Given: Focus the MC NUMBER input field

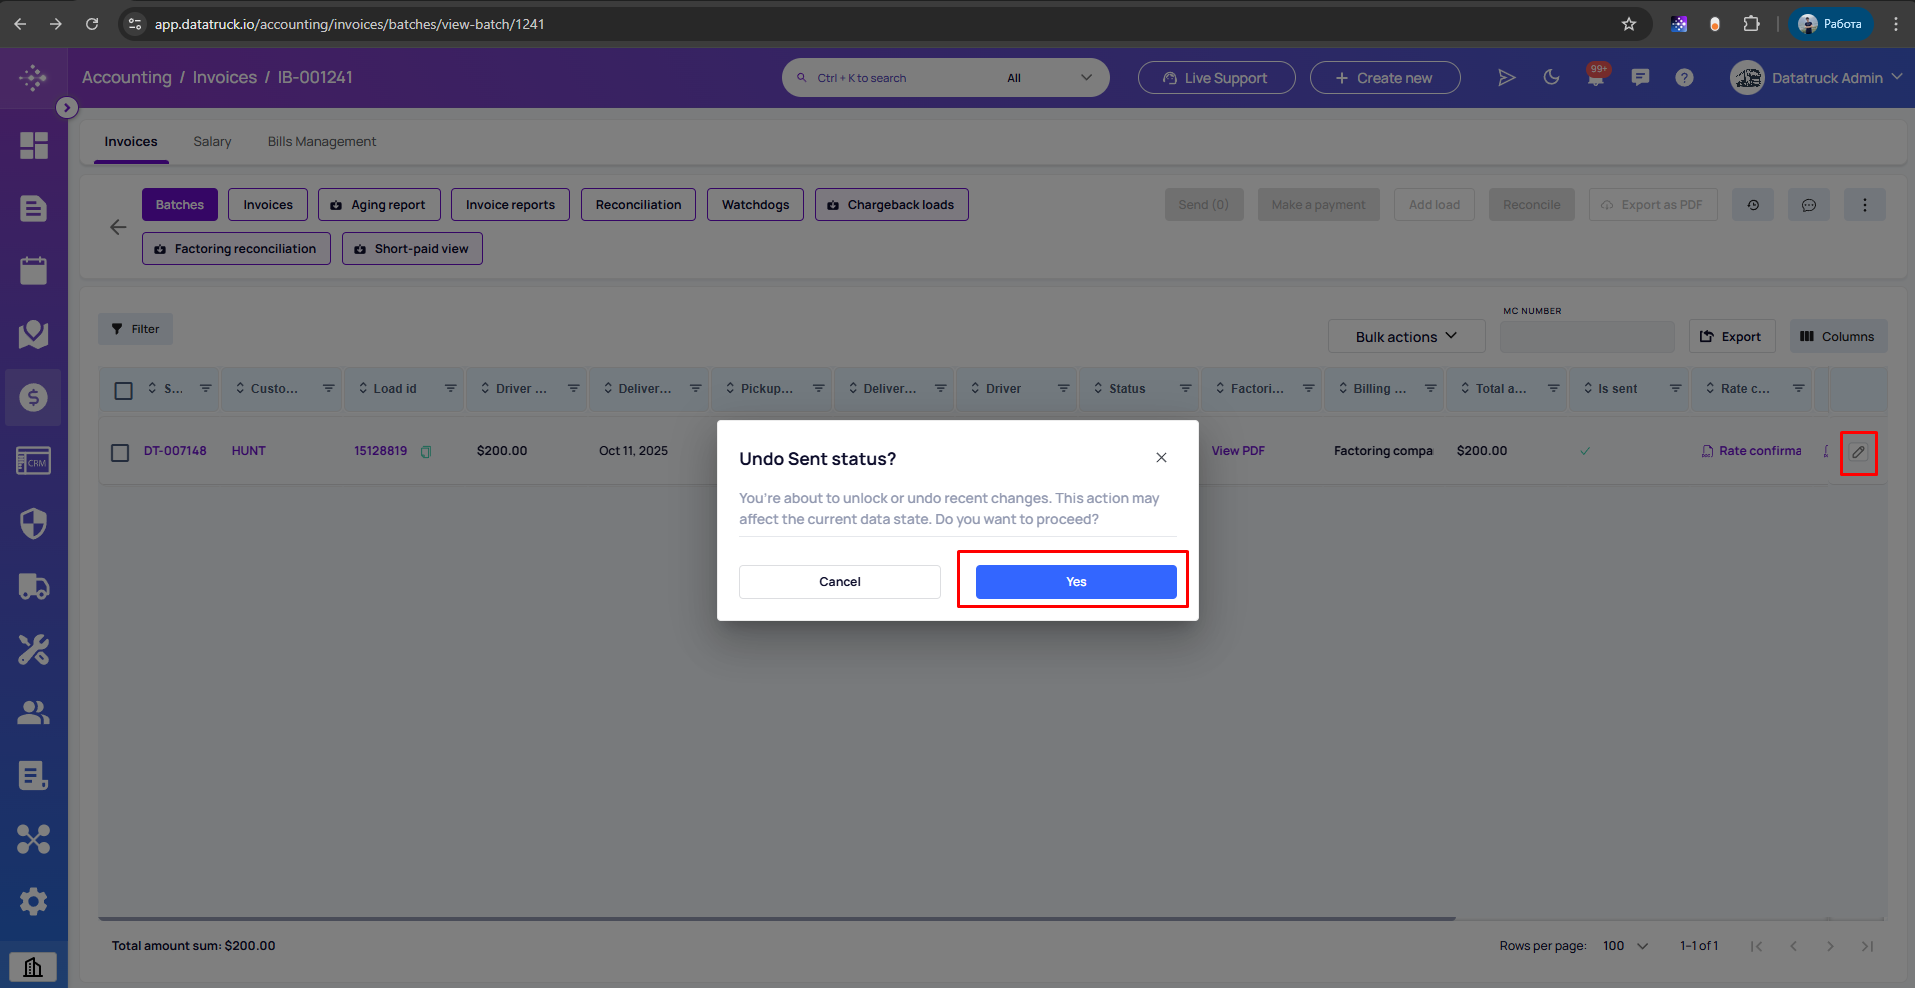Looking at the screenshot, I should pyautogui.click(x=1587, y=337).
